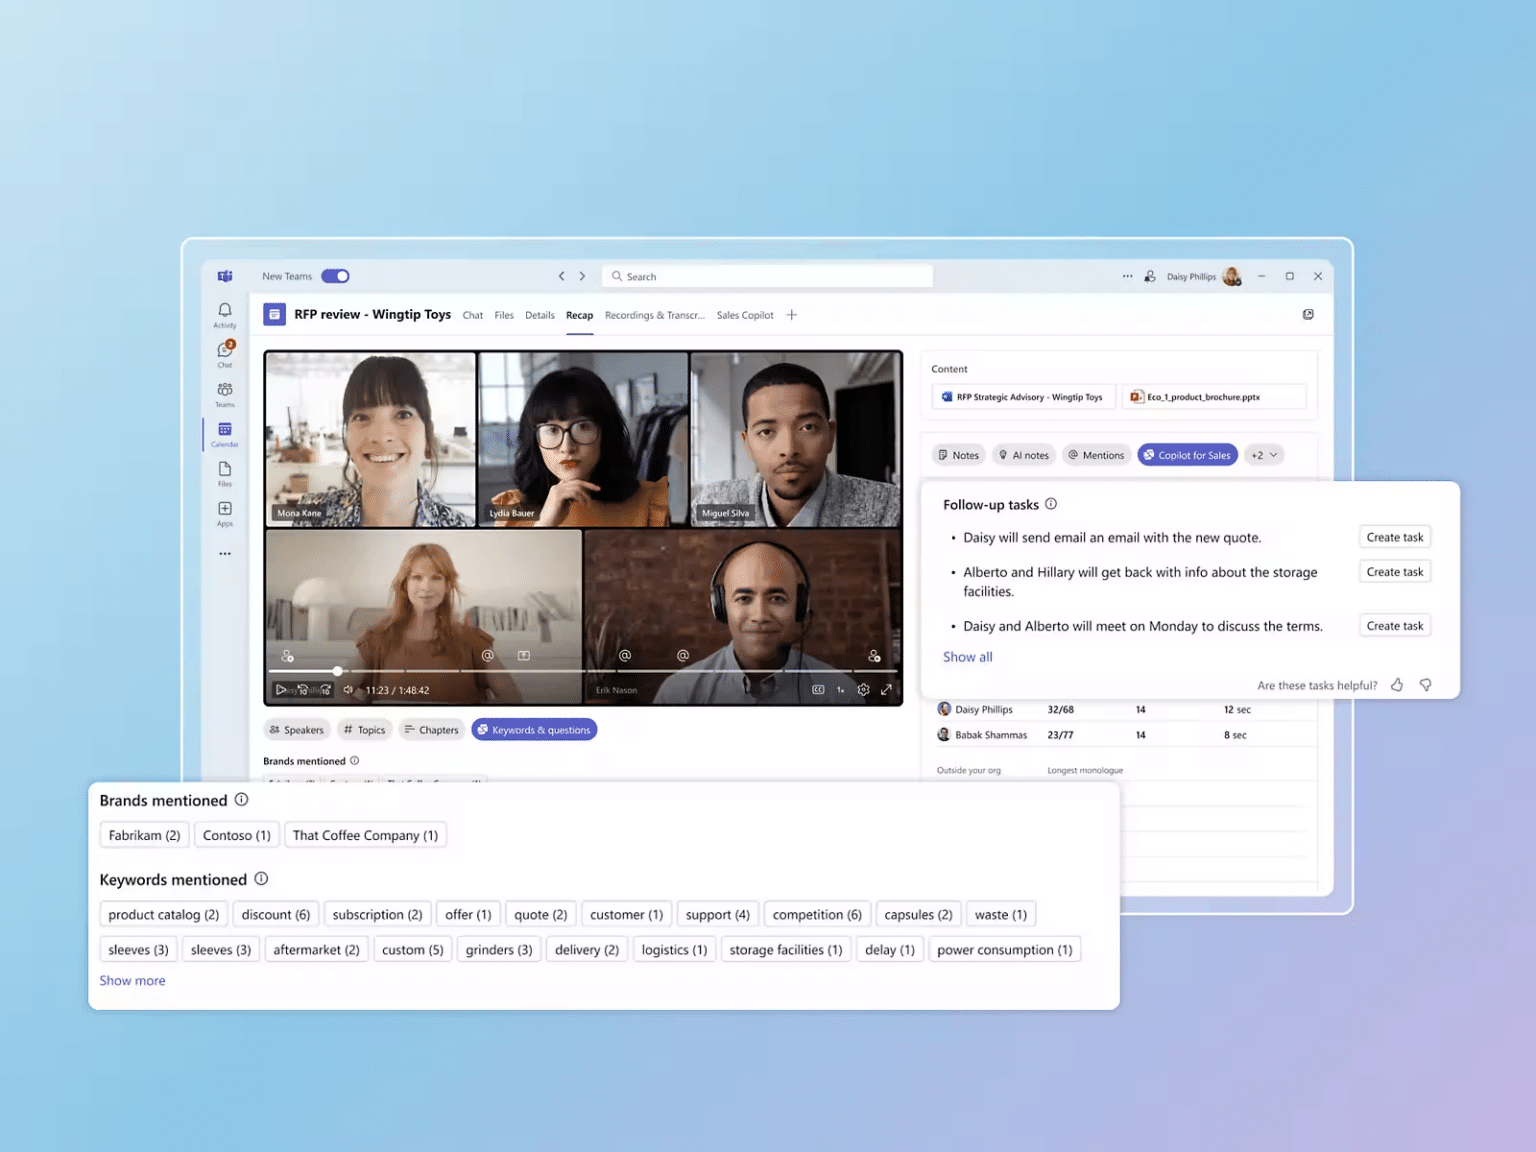
Task: Switch to the Recap tab
Action: [579, 315]
